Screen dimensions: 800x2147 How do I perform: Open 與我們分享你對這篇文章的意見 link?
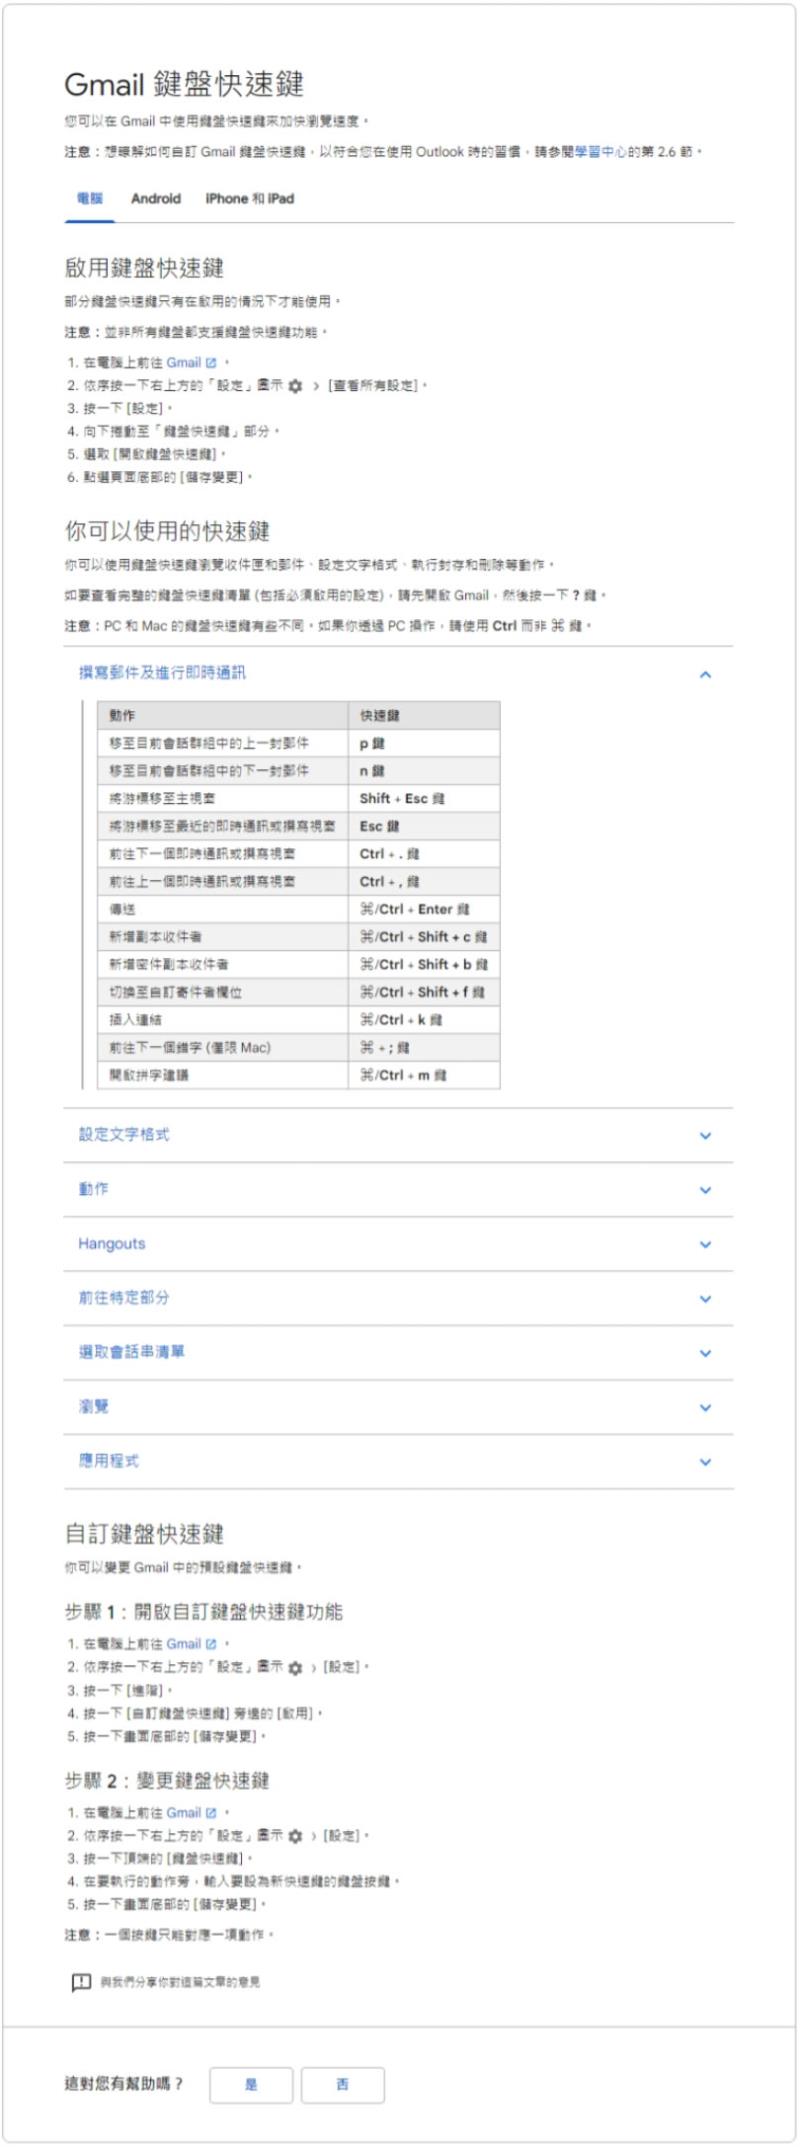[x=180, y=1982]
